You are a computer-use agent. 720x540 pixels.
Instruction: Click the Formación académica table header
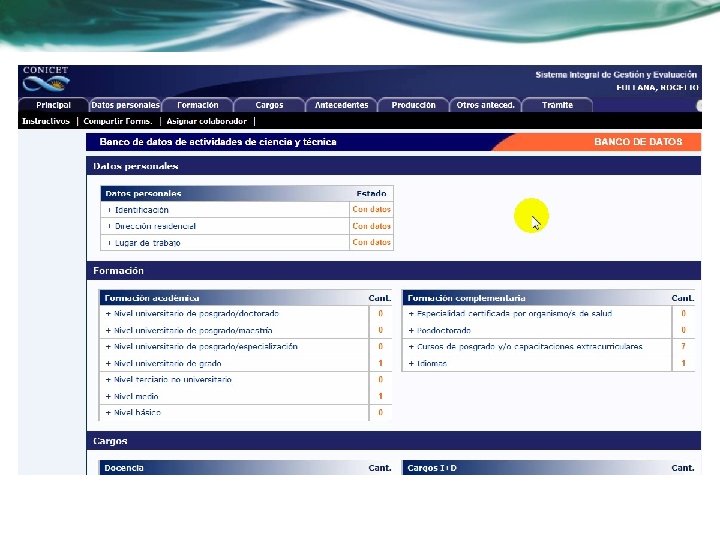point(246,298)
